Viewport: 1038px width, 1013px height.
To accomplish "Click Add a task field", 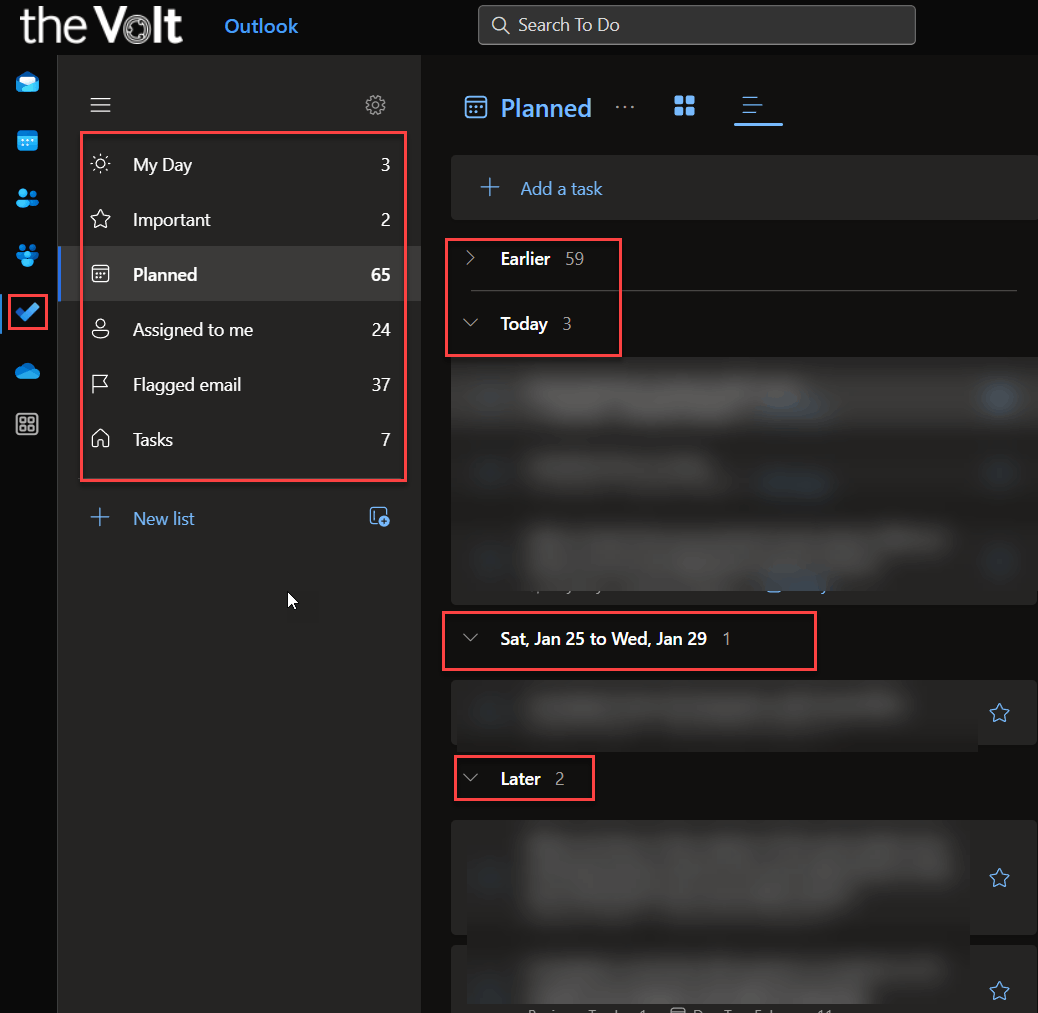I will 744,188.
